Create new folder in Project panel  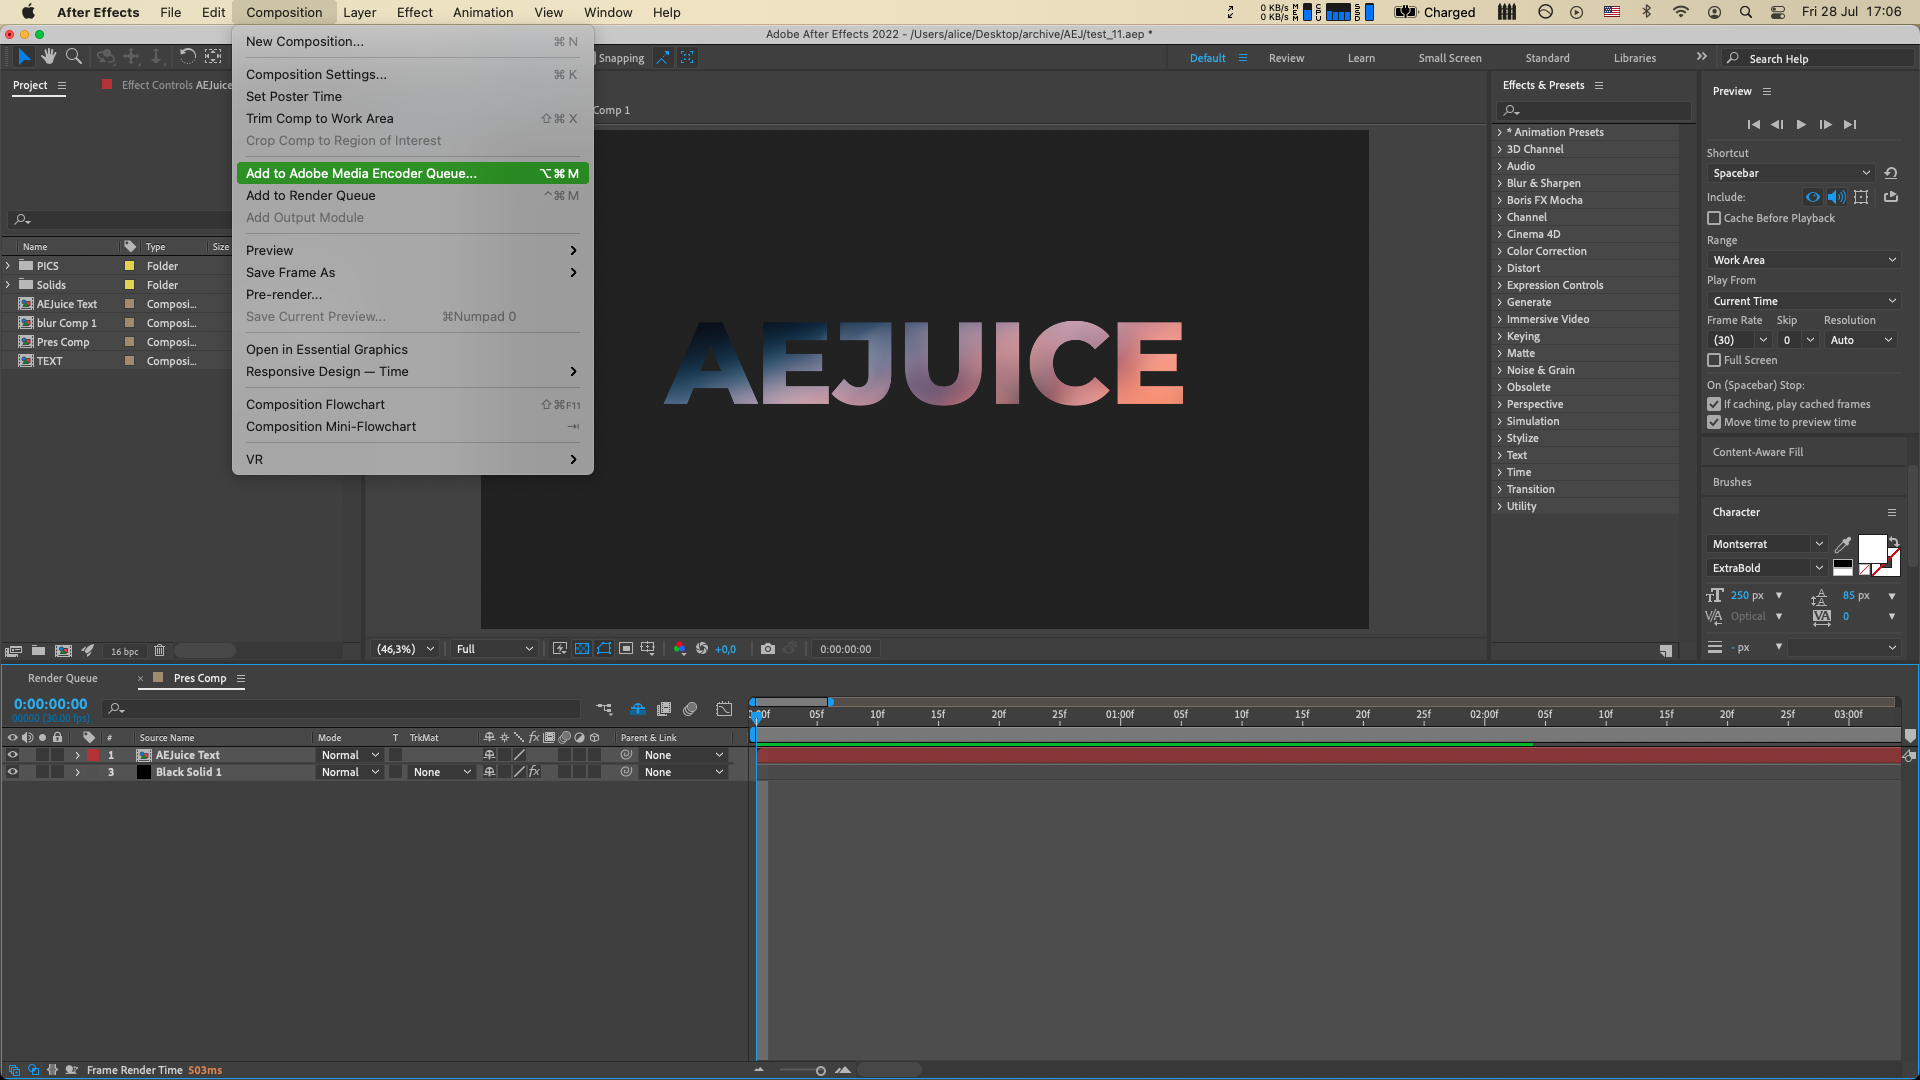pos(38,651)
